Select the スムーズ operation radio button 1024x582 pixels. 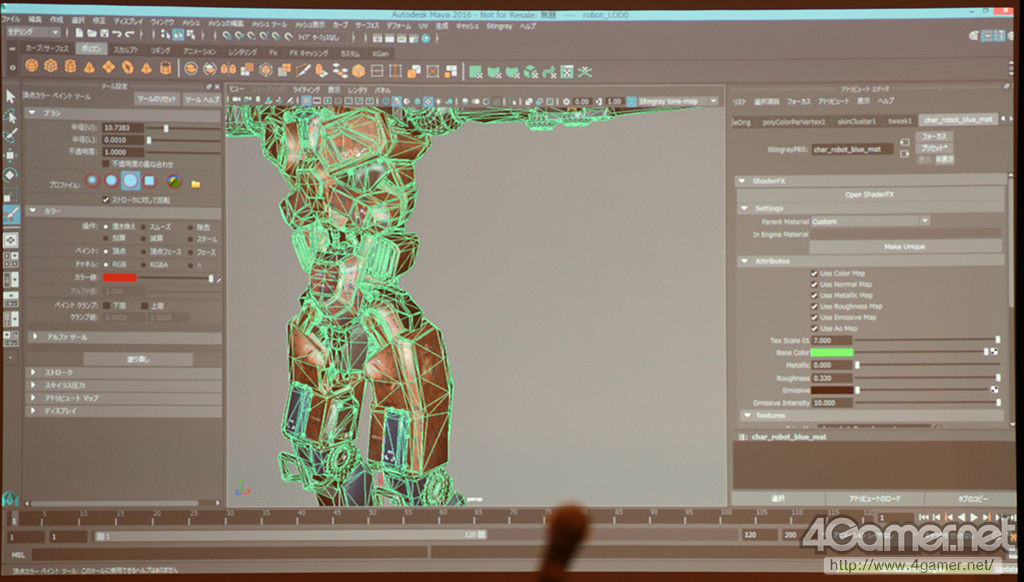144,227
